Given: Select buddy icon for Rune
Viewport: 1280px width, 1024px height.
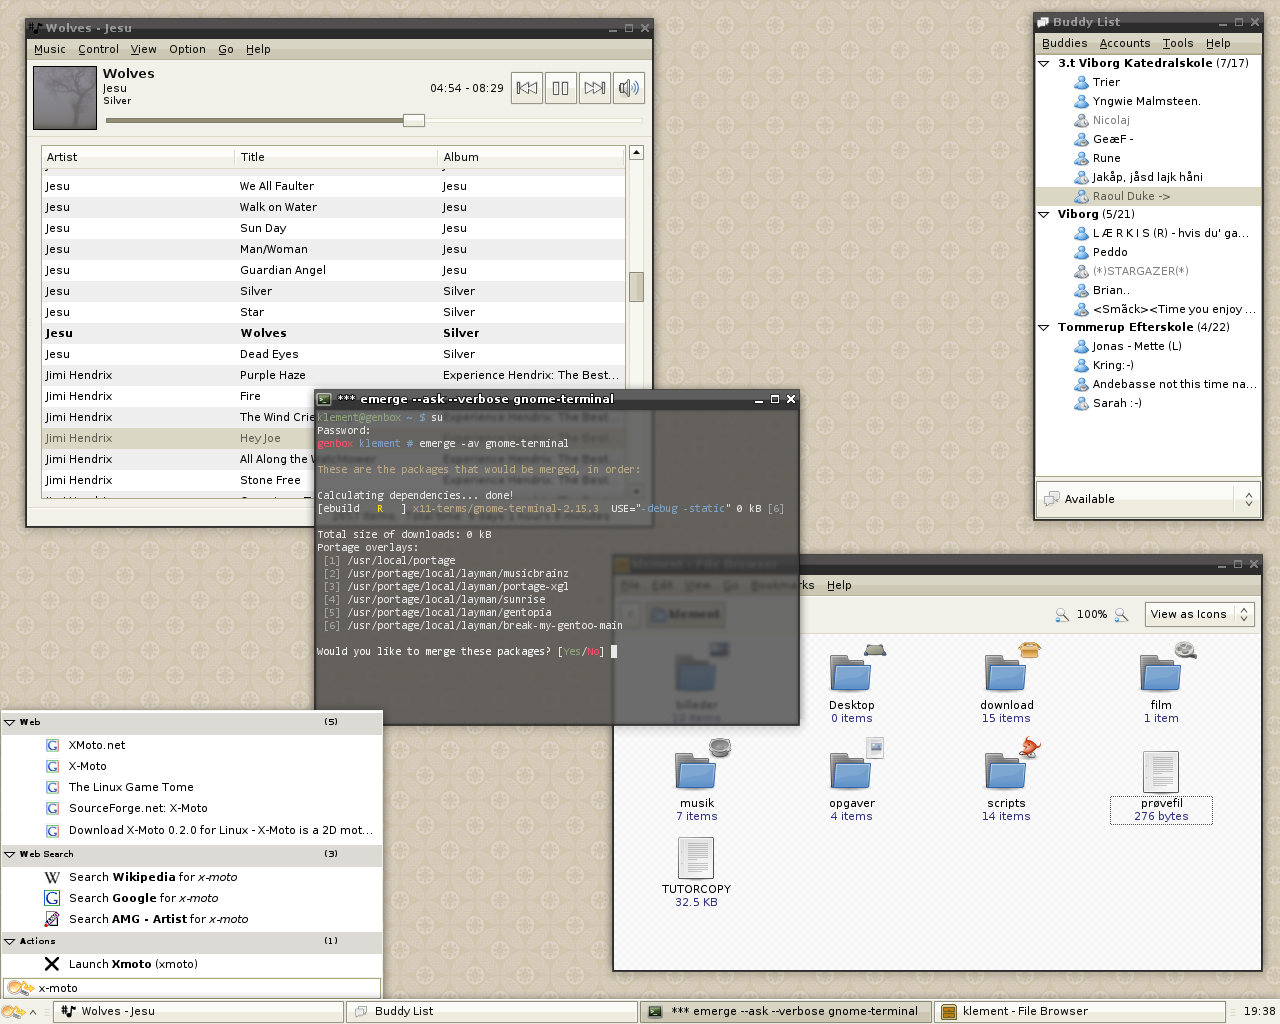Looking at the screenshot, I should (1081, 158).
